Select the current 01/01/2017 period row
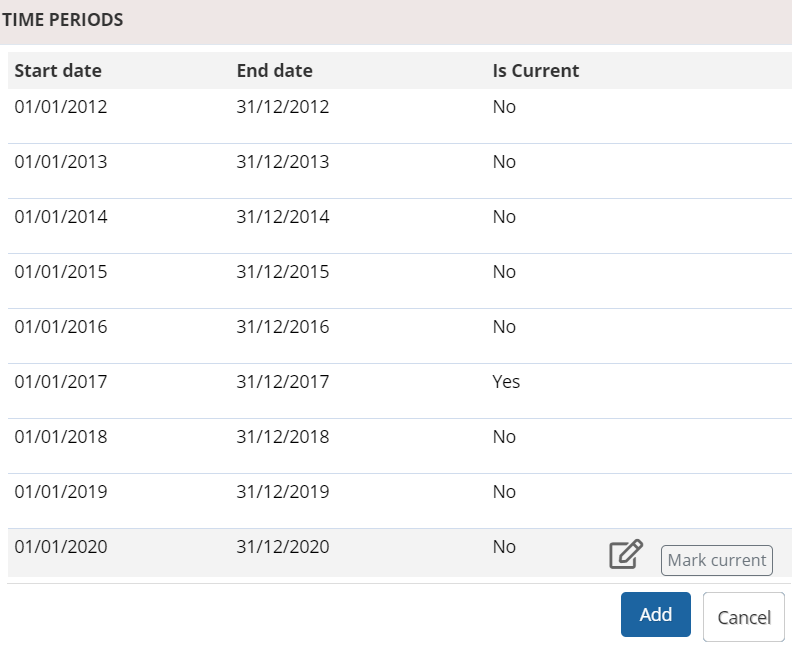The height and width of the screenshot is (646, 792). point(60,382)
